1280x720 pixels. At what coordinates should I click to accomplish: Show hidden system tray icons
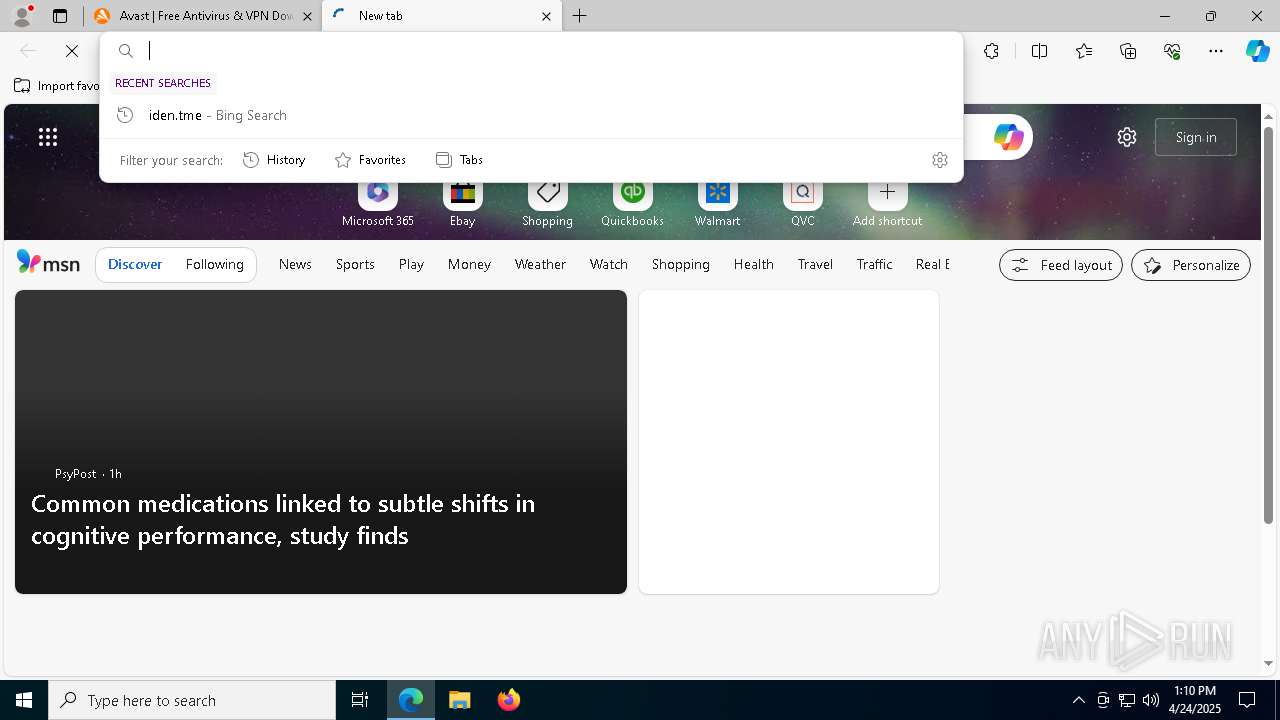[1078, 700]
